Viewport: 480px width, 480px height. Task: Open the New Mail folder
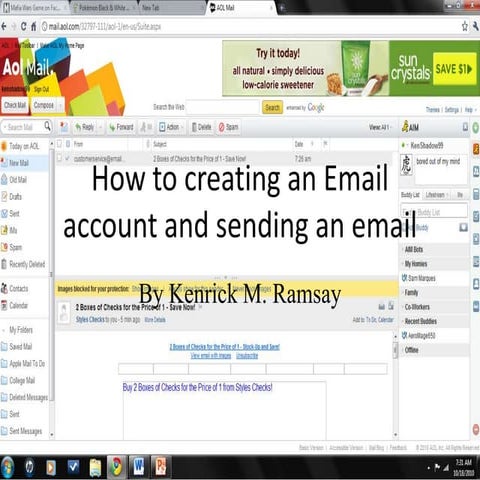pyautogui.click(x=24, y=163)
